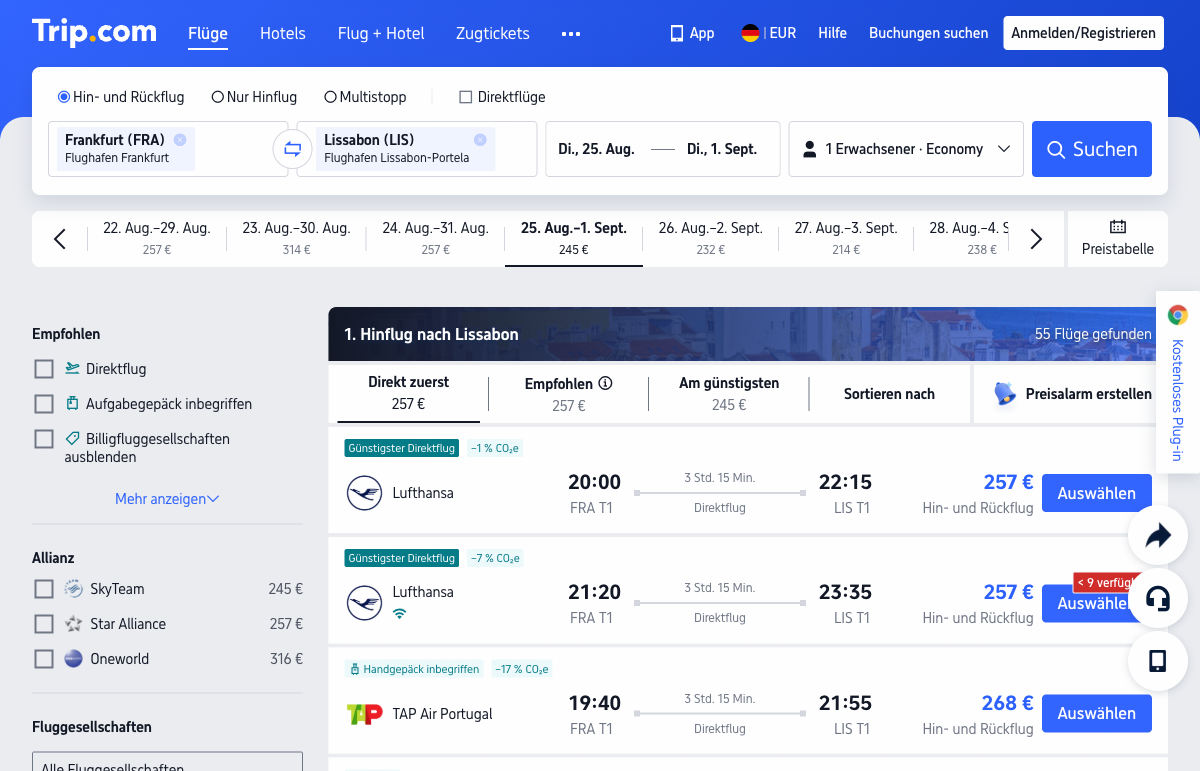Viewport: 1200px width, 771px height.
Task: Click the Trip.com logo
Action: pyautogui.click(x=94, y=32)
